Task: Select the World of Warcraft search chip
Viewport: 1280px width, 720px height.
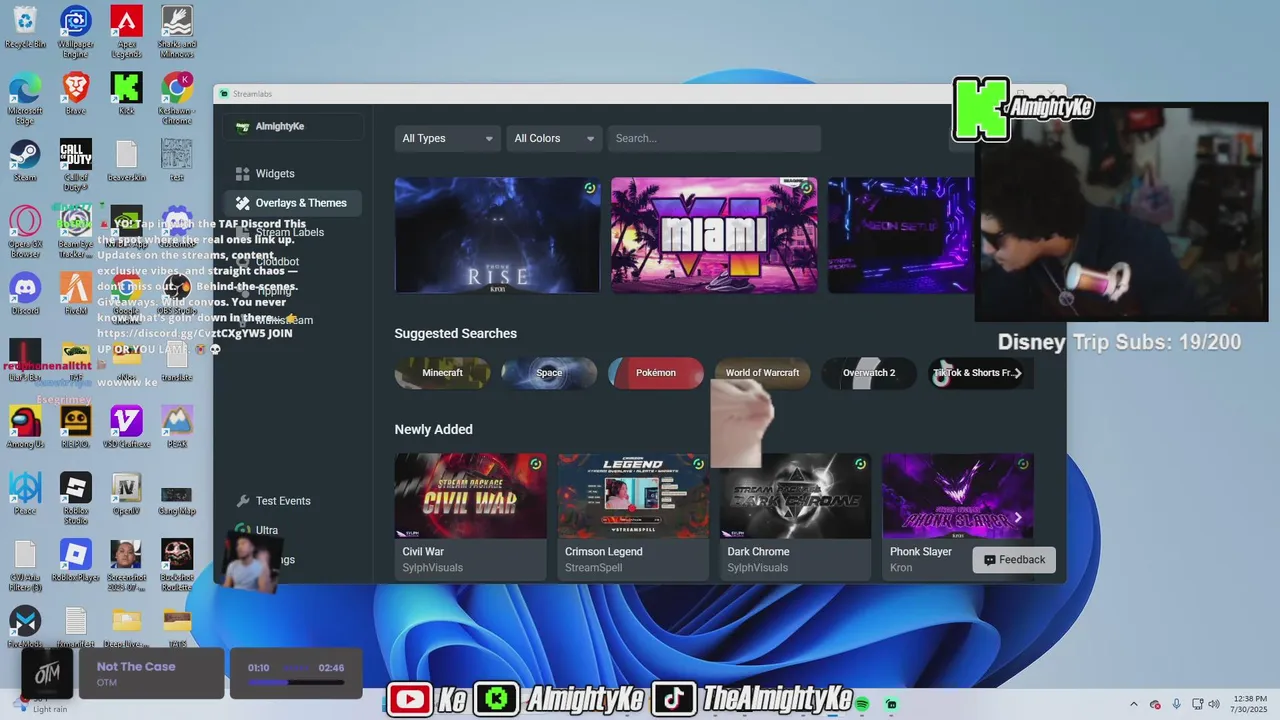Action: (762, 373)
